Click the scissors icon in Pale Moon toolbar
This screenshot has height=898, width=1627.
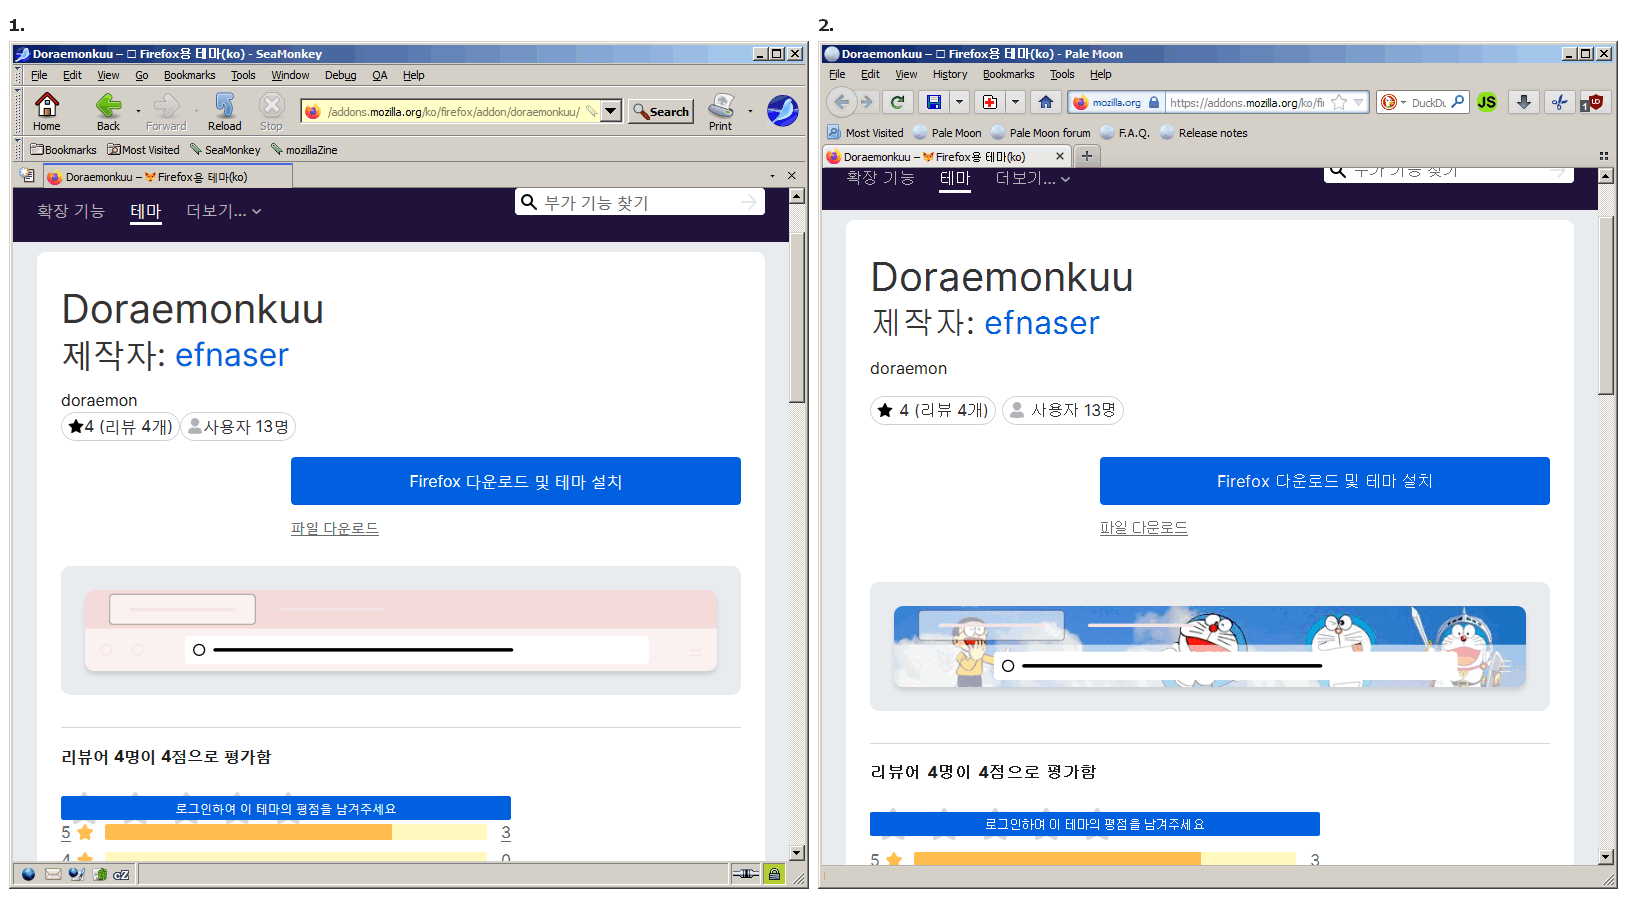pyautogui.click(x=1559, y=102)
